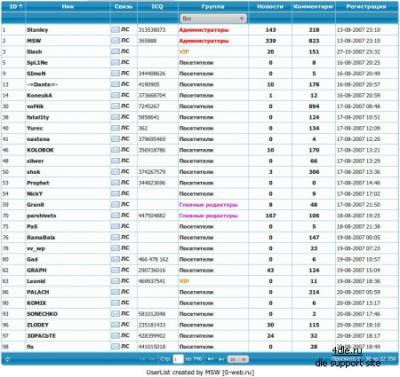Click the VIP group label in Slash row
Image resolution: width=400 pixels, height=377 pixels.
[x=184, y=52]
